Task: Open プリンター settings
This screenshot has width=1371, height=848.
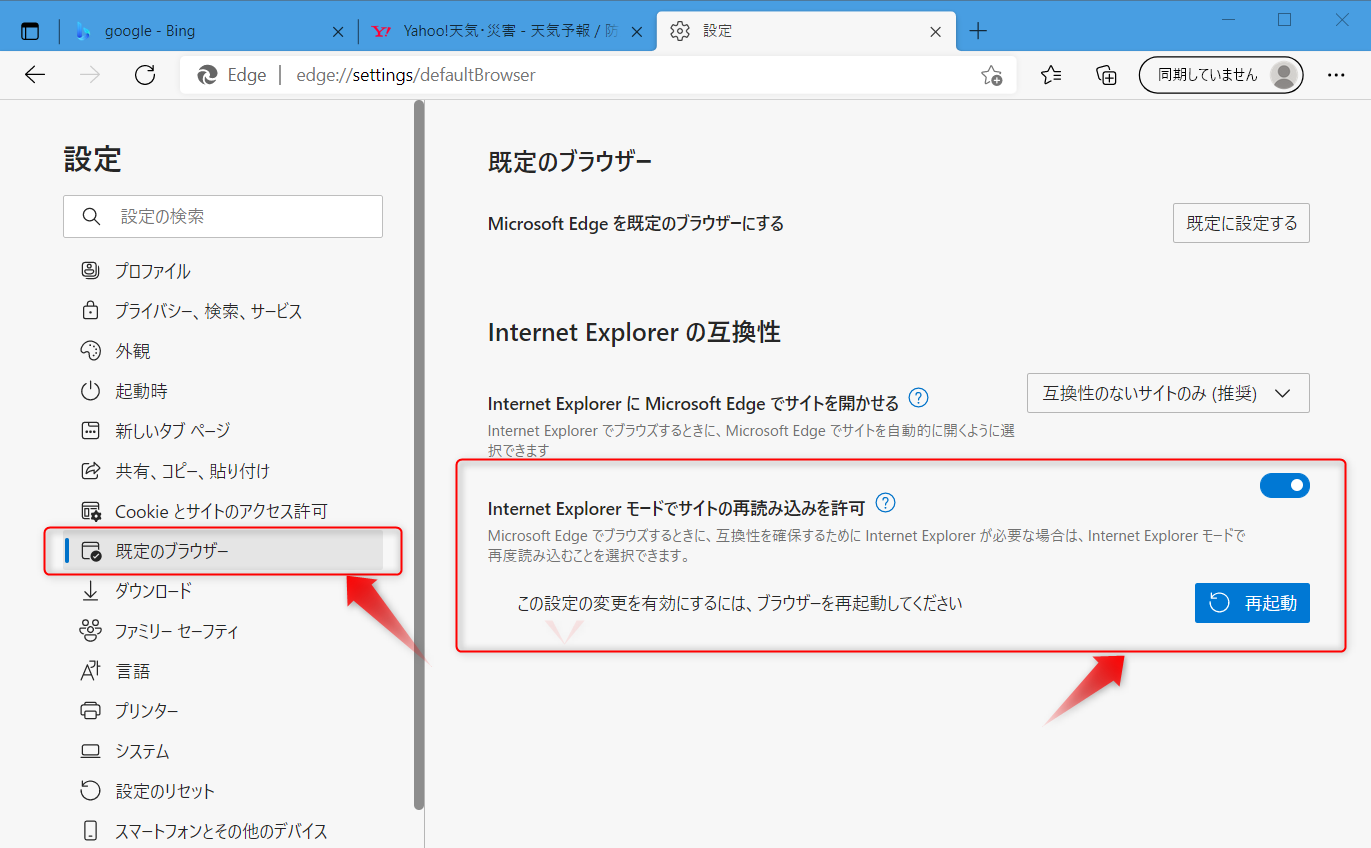Action: tap(223, 711)
